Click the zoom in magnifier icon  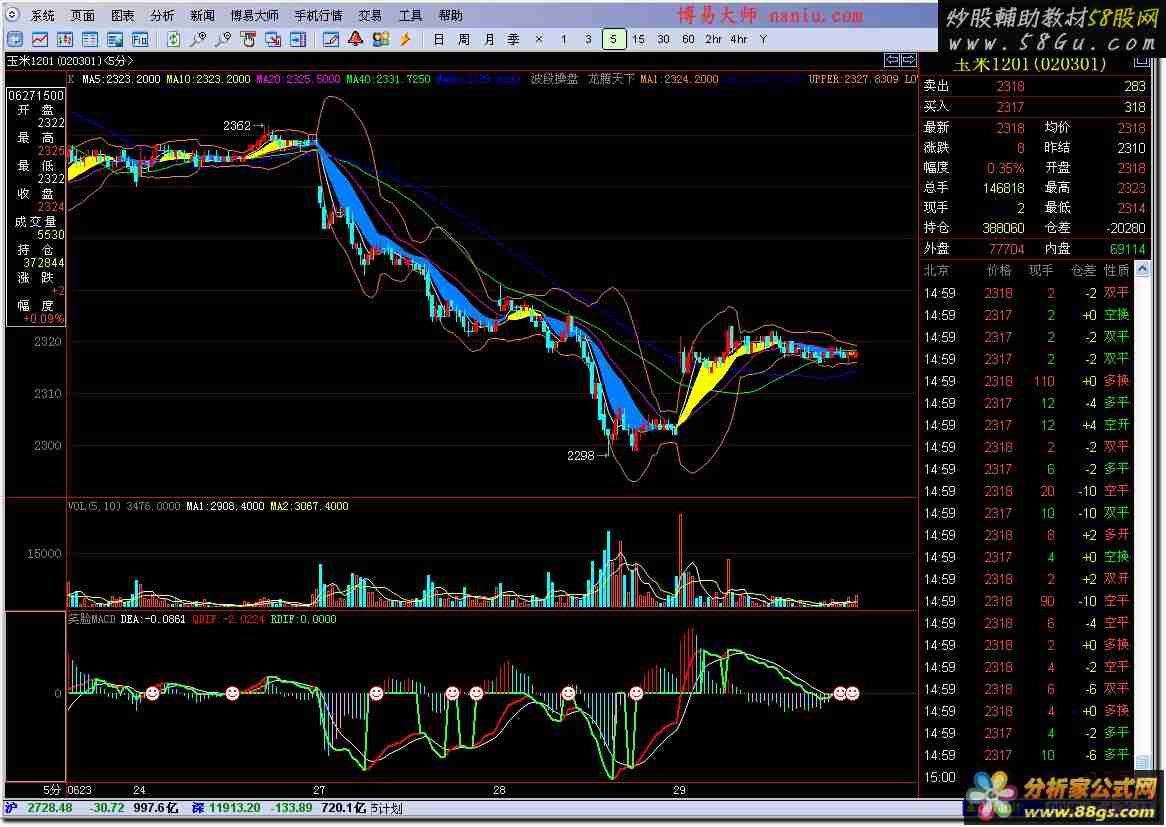point(199,39)
